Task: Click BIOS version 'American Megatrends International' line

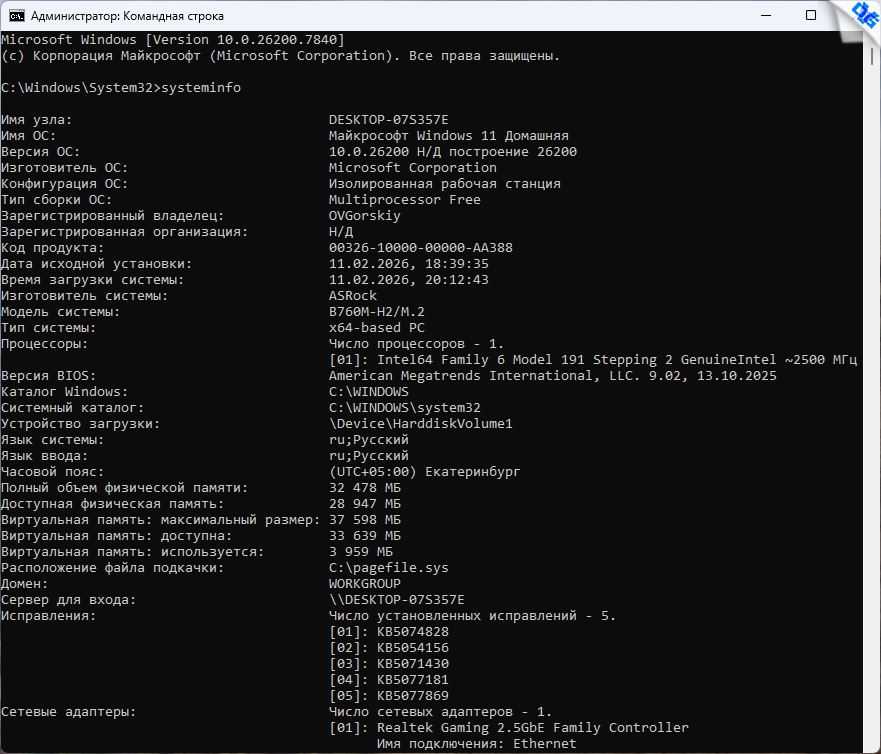Action: click(553, 376)
